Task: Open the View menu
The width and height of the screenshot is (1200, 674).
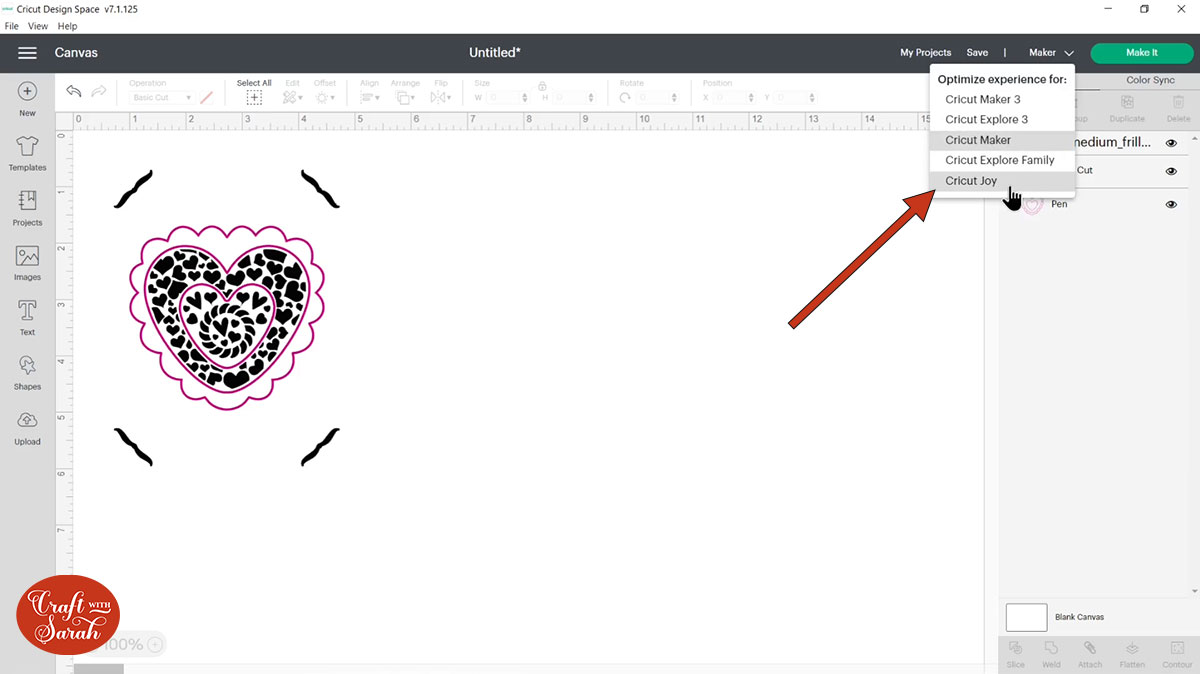Action: coord(38,26)
